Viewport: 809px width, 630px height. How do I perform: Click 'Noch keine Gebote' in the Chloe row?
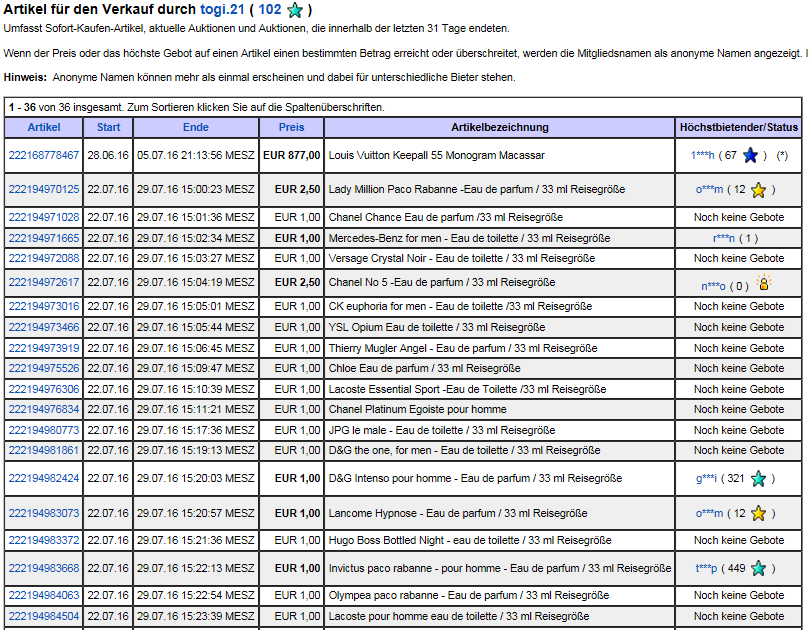click(x=739, y=368)
